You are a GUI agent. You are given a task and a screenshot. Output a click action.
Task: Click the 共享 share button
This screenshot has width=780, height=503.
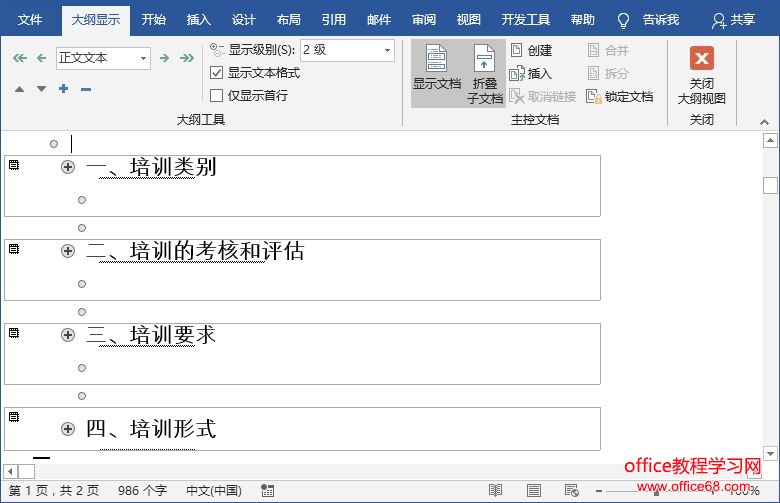[x=733, y=20]
